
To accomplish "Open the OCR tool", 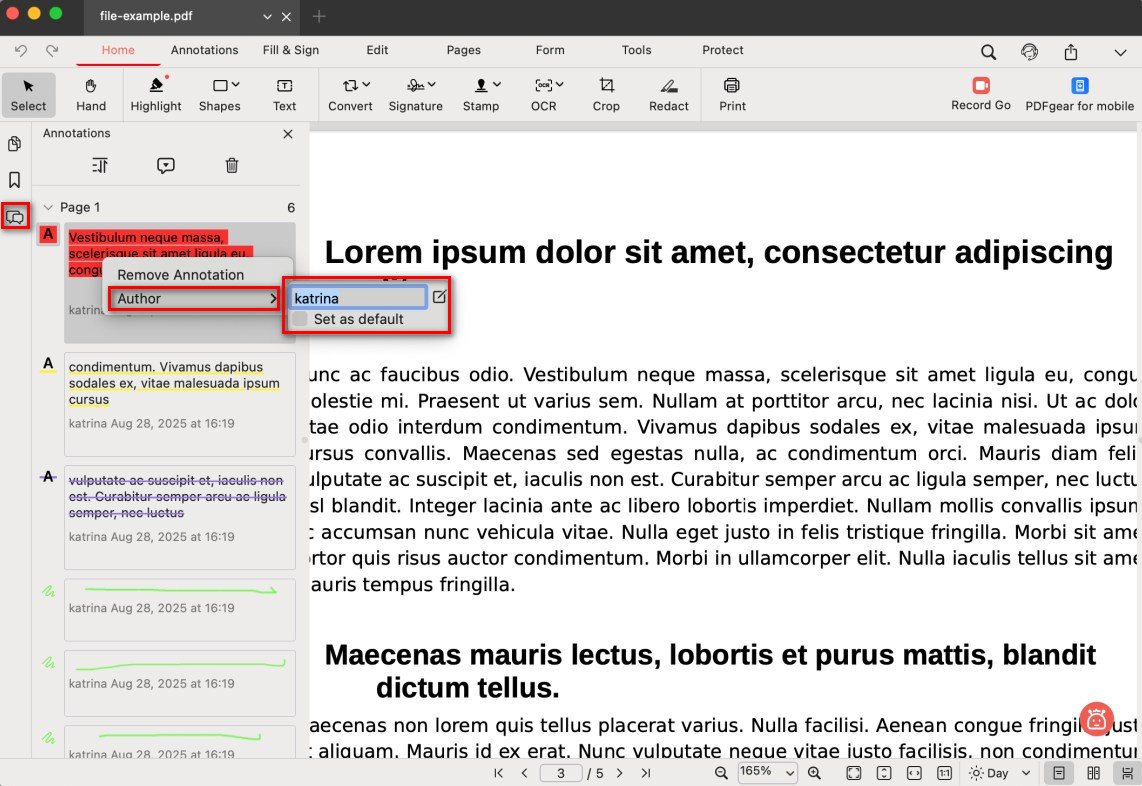I will click(544, 94).
